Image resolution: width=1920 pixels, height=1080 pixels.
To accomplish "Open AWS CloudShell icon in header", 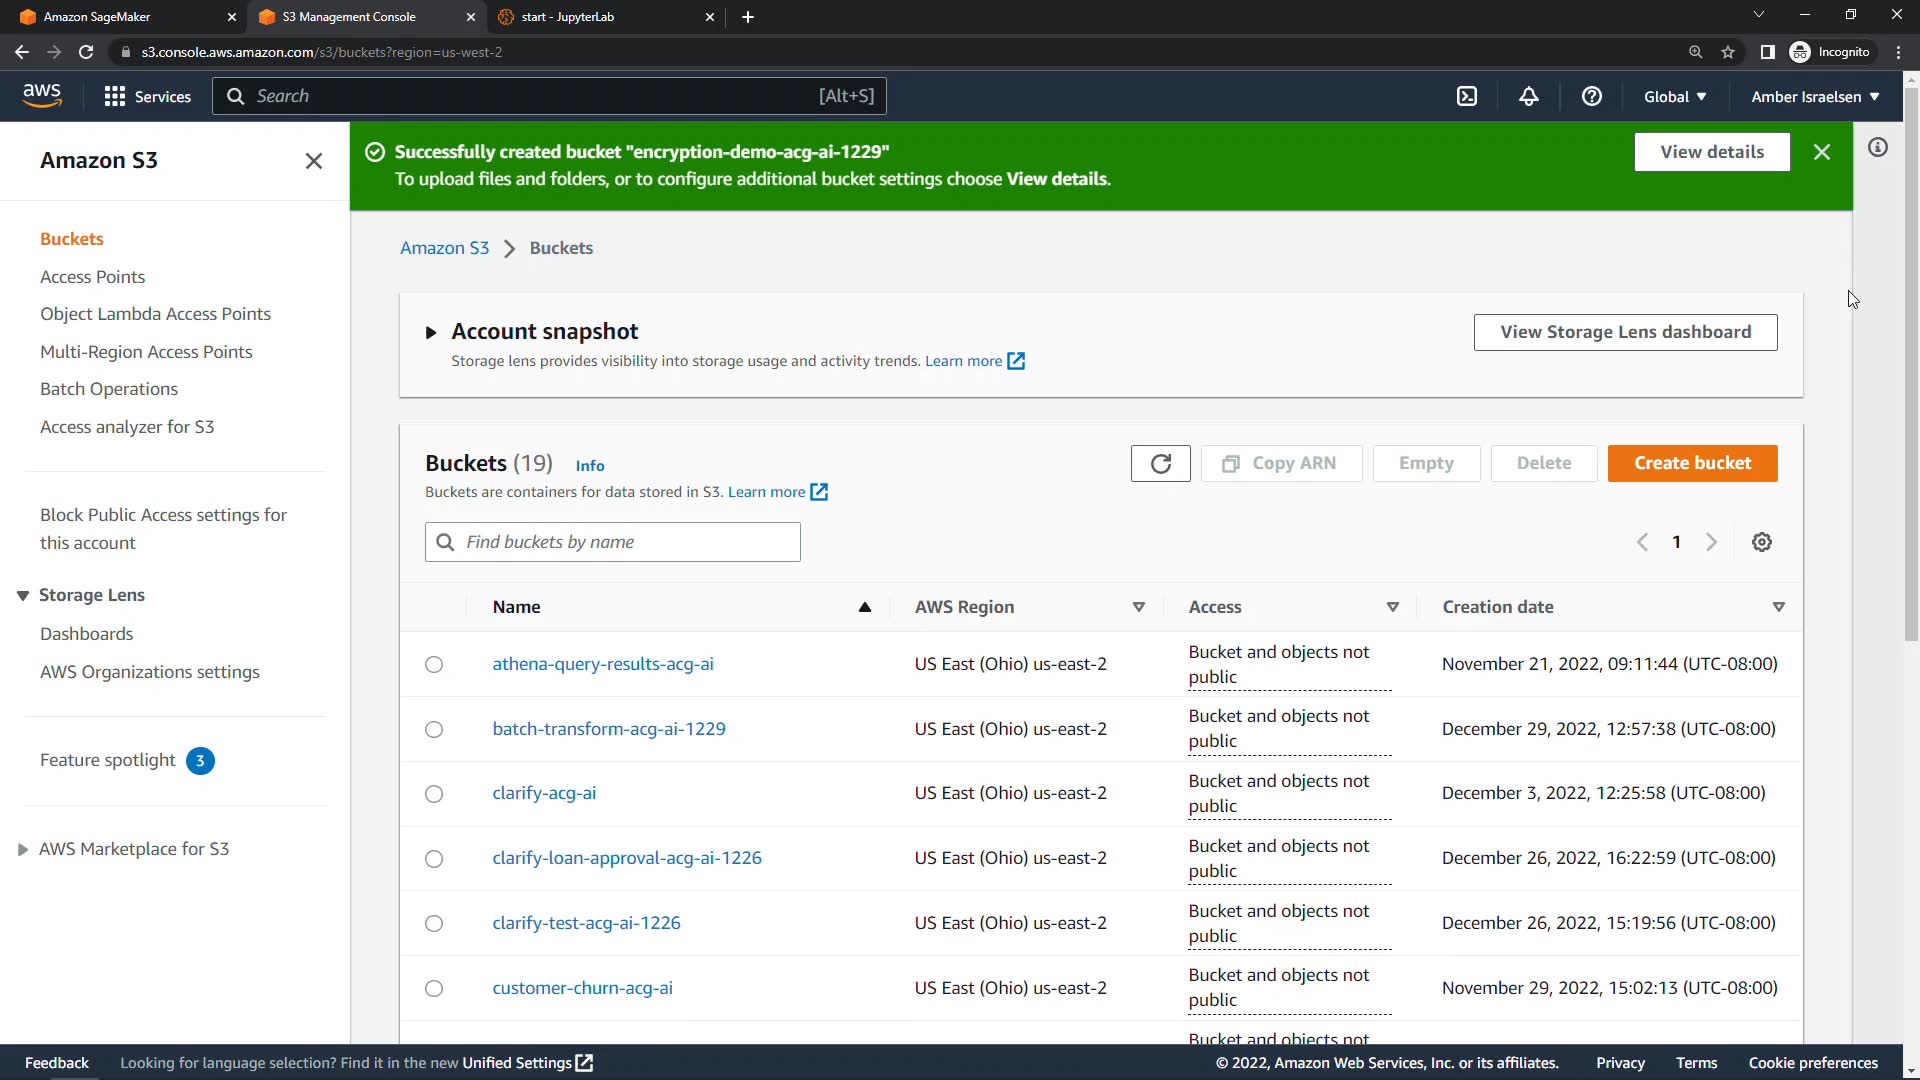I will [x=1467, y=96].
